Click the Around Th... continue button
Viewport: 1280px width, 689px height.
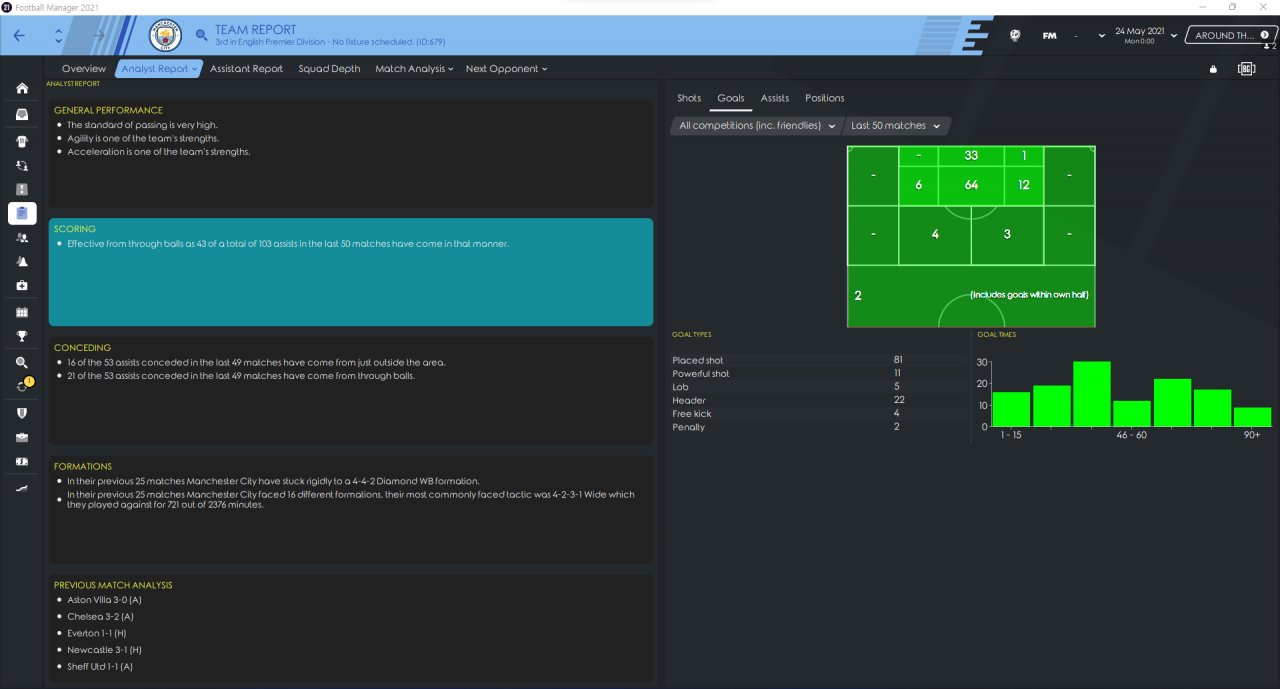(x=1232, y=35)
